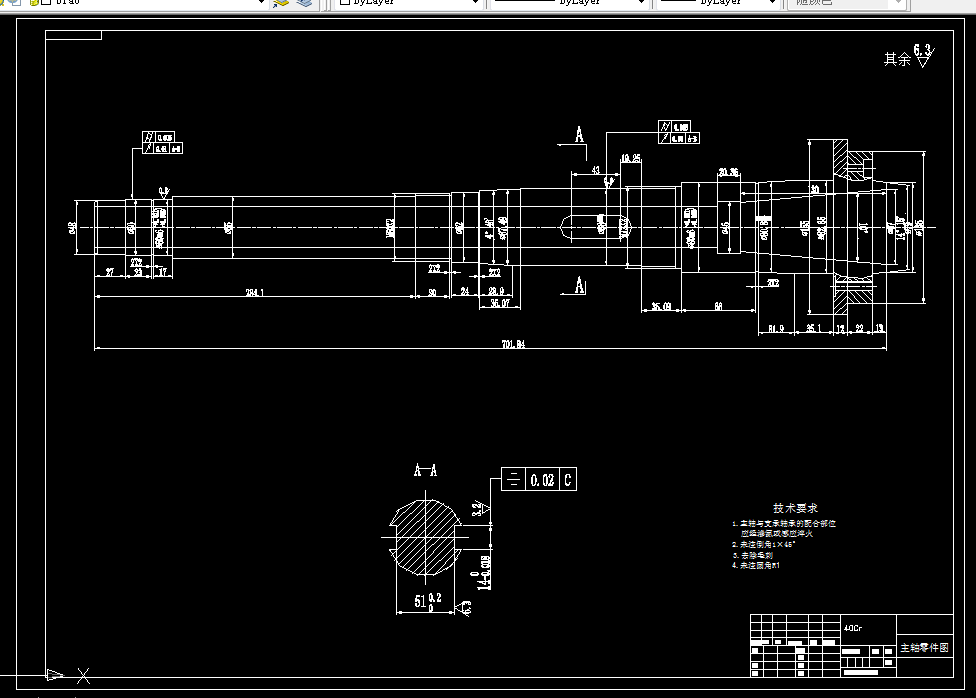Select the overall length dimension 701.84
The image size is (976, 698).
514,344
